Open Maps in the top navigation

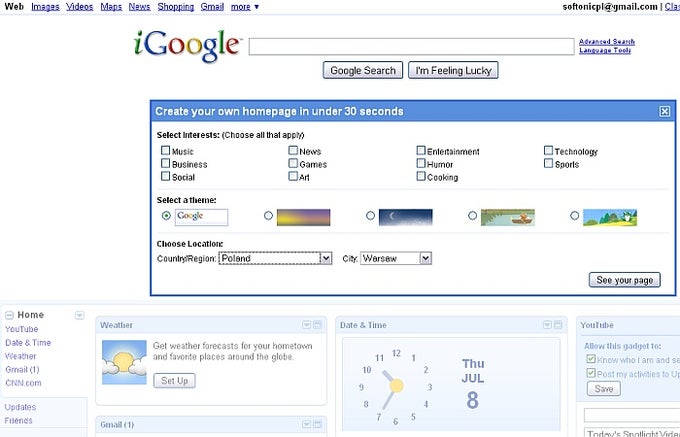(x=111, y=7)
